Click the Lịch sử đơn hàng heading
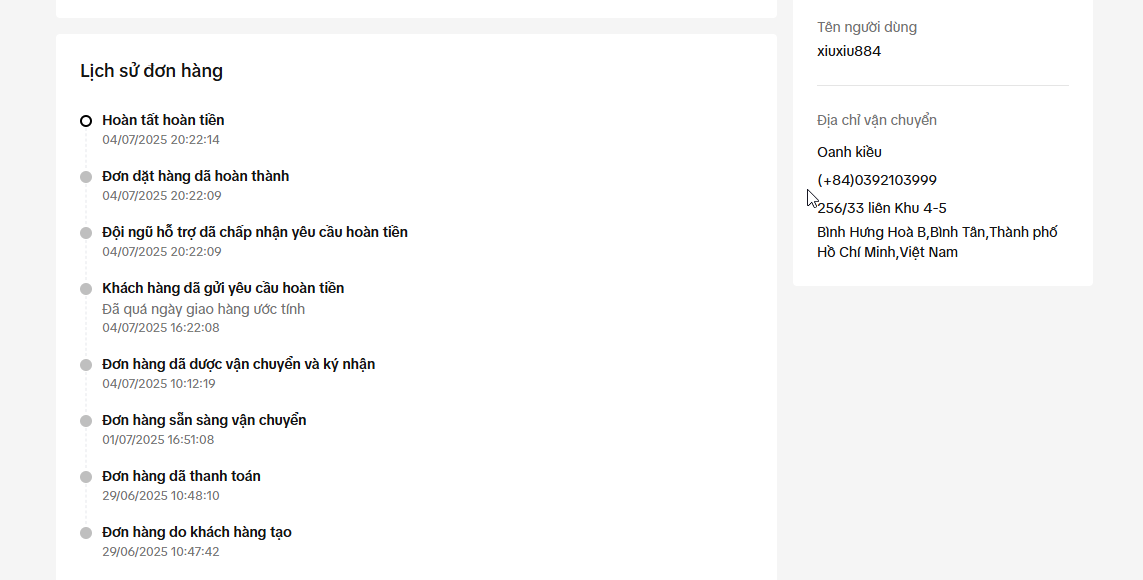The width and height of the screenshot is (1143, 580). 152,71
